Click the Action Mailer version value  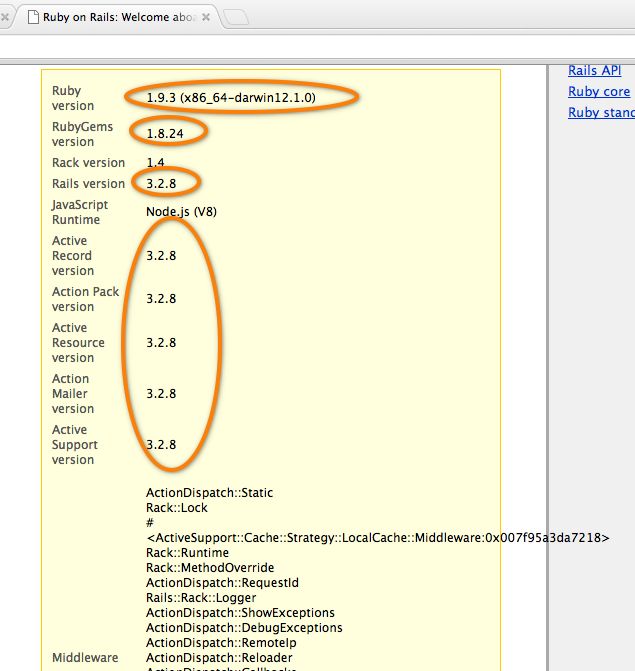coord(161,394)
